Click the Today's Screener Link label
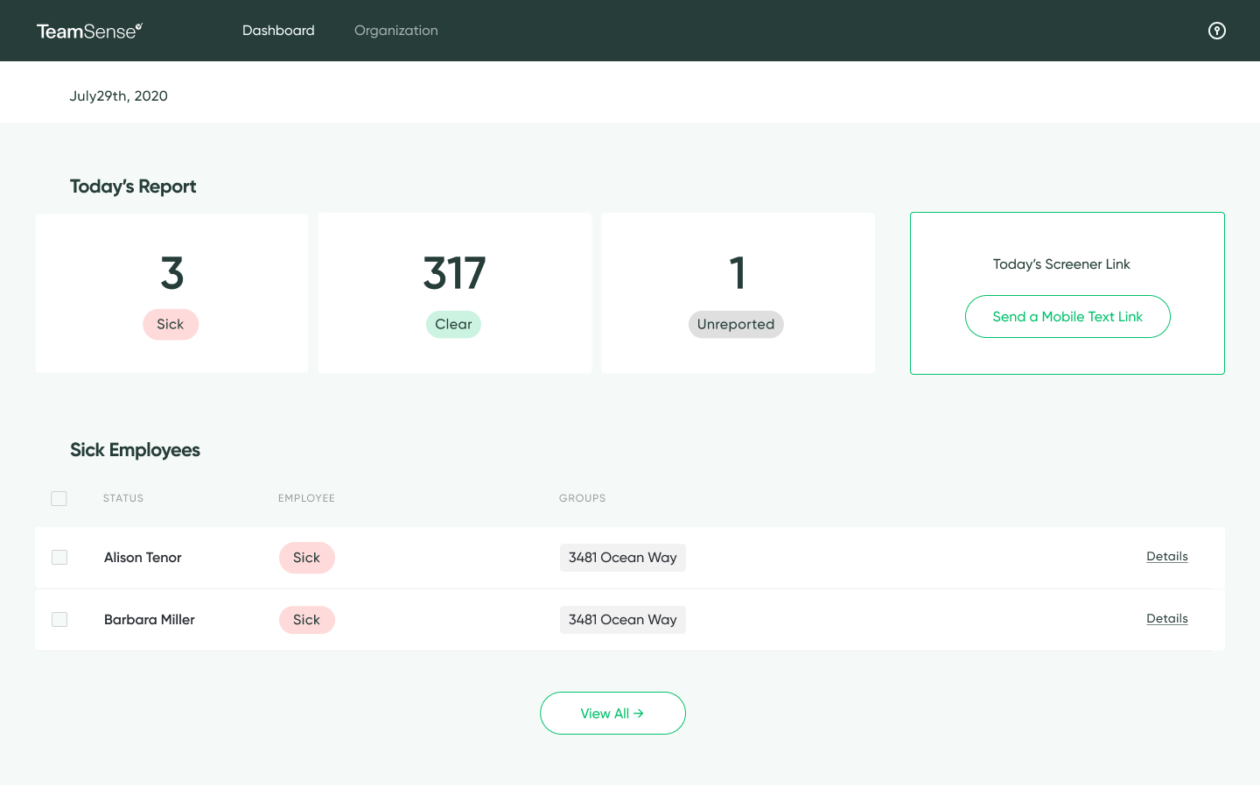1260x788 pixels. tap(1061, 264)
